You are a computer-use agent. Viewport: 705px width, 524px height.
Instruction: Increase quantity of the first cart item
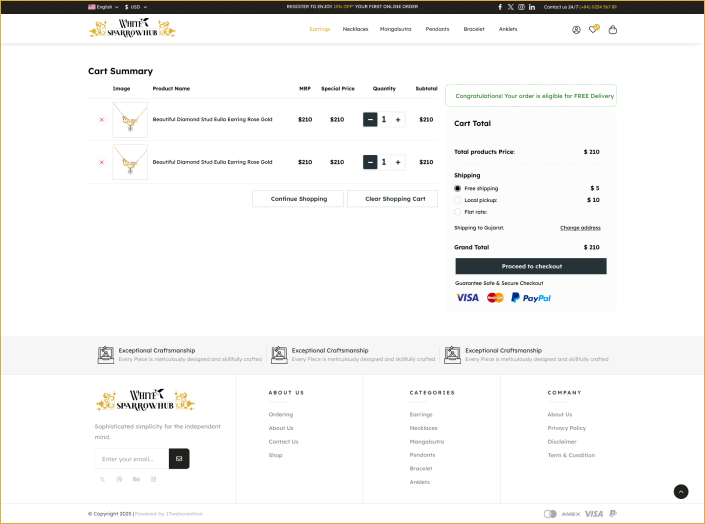click(398, 120)
